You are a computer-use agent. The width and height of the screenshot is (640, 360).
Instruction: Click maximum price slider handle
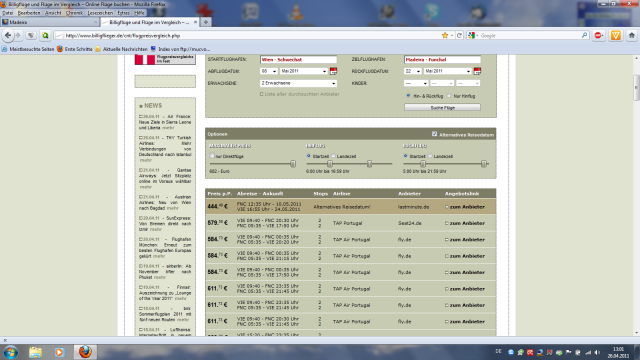[293, 164]
